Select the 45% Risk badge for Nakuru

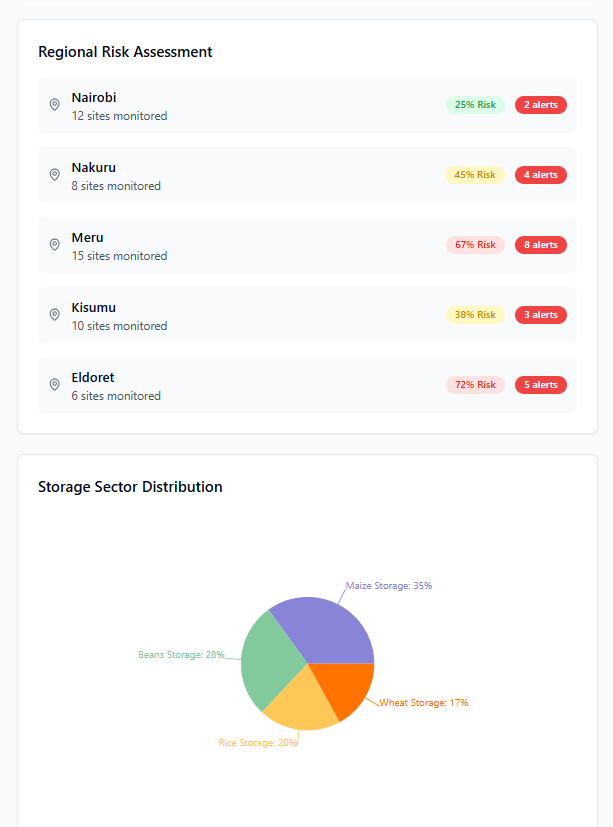475,175
